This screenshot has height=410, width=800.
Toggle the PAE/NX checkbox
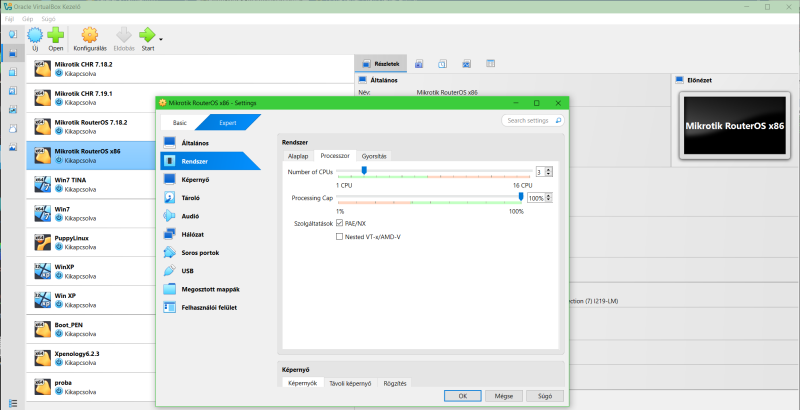[x=339, y=223]
